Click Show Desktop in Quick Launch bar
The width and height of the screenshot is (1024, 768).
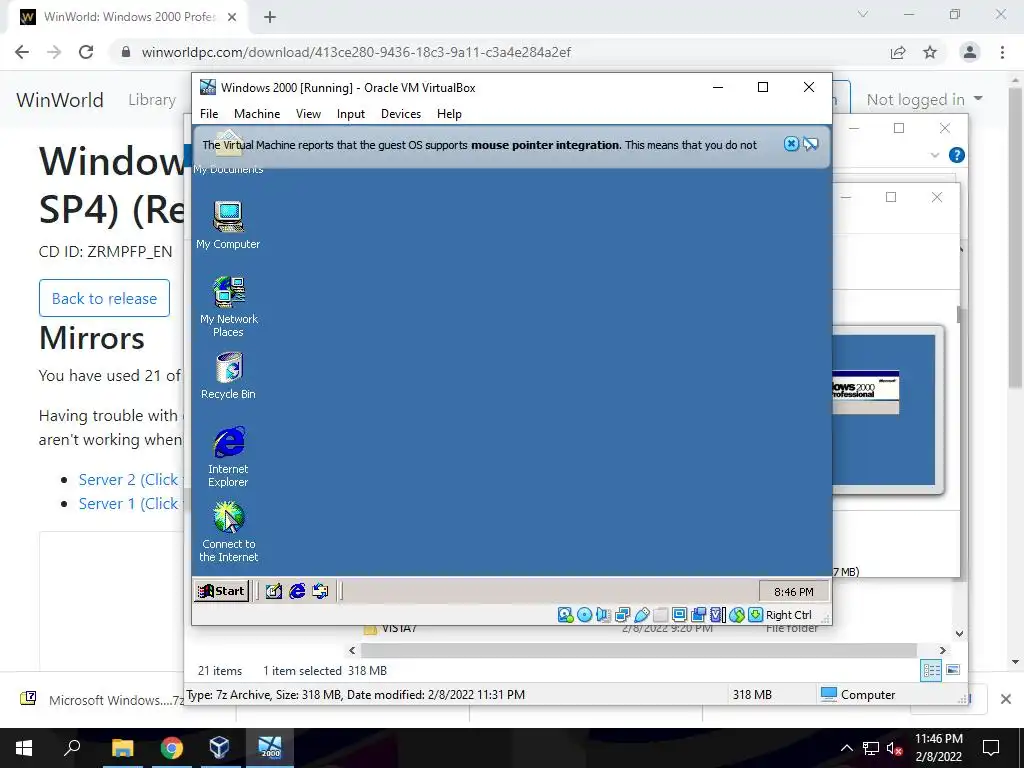[274, 592]
